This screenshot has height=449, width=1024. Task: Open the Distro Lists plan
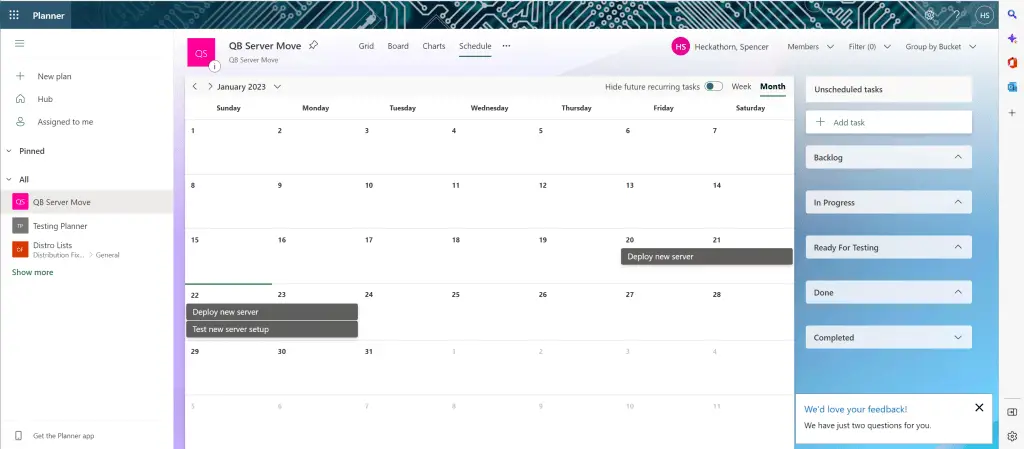pyautogui.click(x=52, y=245)
